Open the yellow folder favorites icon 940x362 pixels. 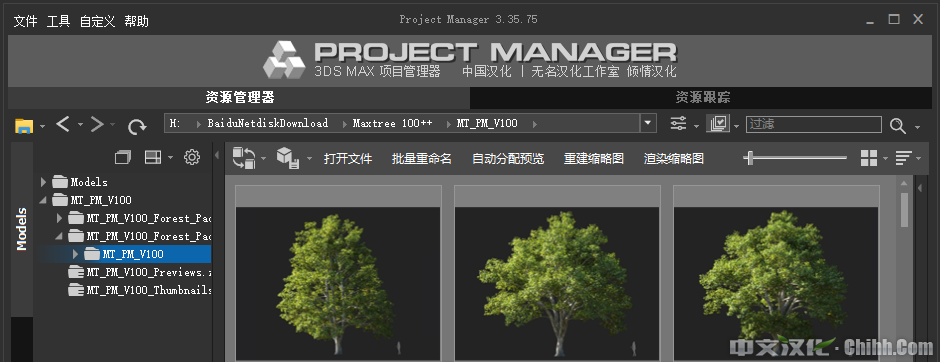click(24, 125)
